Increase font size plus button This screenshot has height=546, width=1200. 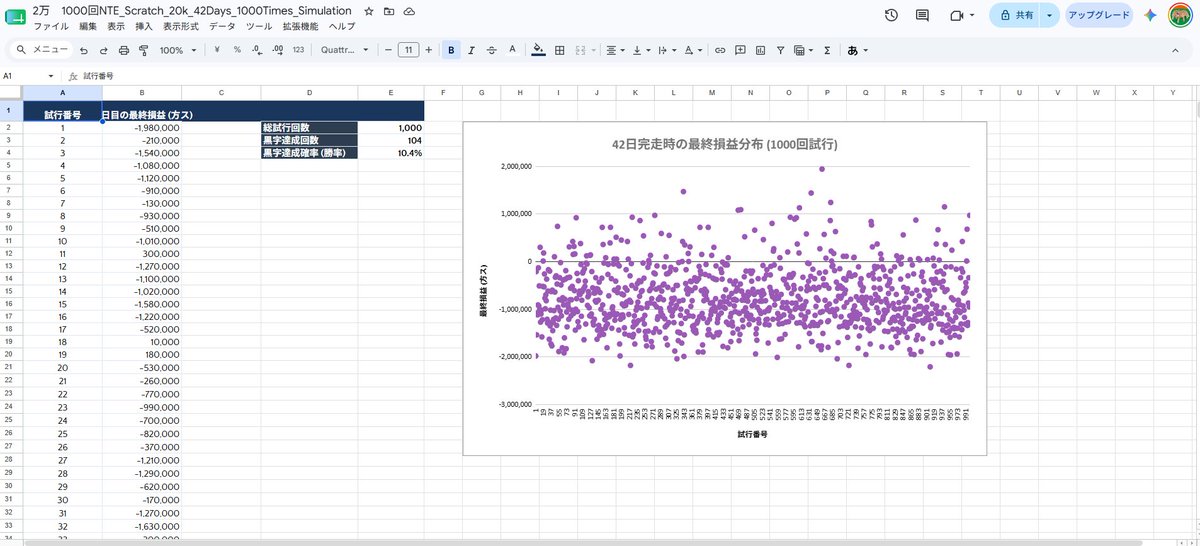[x=429, y=49]
